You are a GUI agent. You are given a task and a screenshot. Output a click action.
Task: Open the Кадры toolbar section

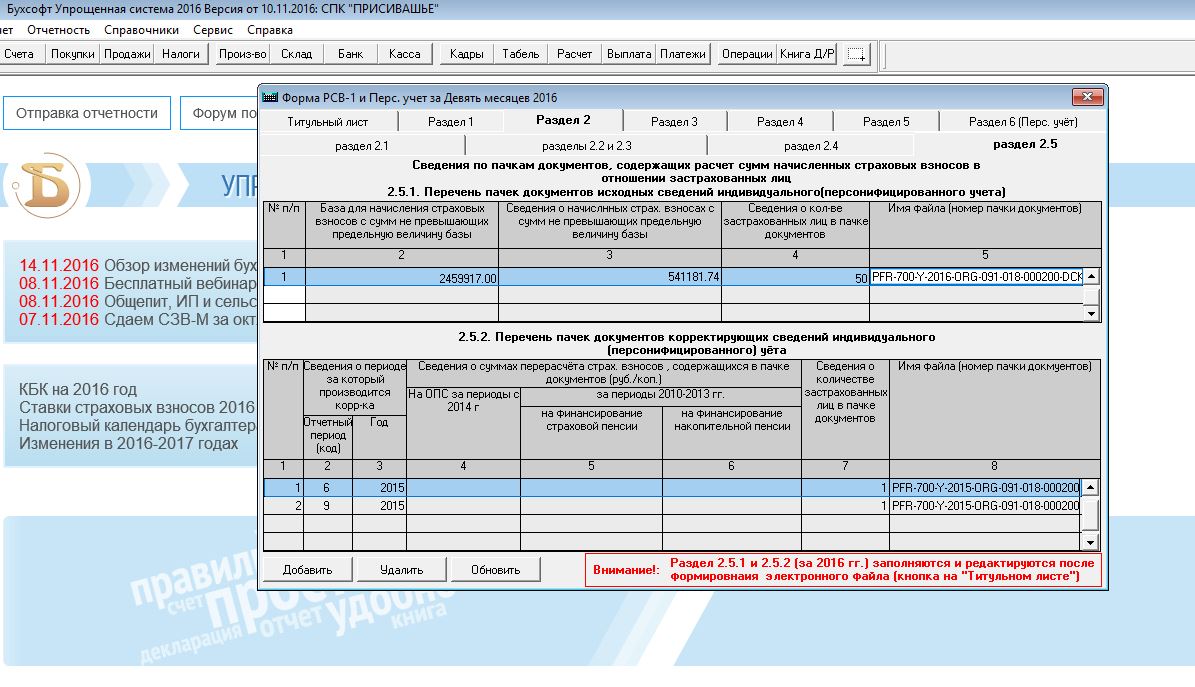point(467,54)
